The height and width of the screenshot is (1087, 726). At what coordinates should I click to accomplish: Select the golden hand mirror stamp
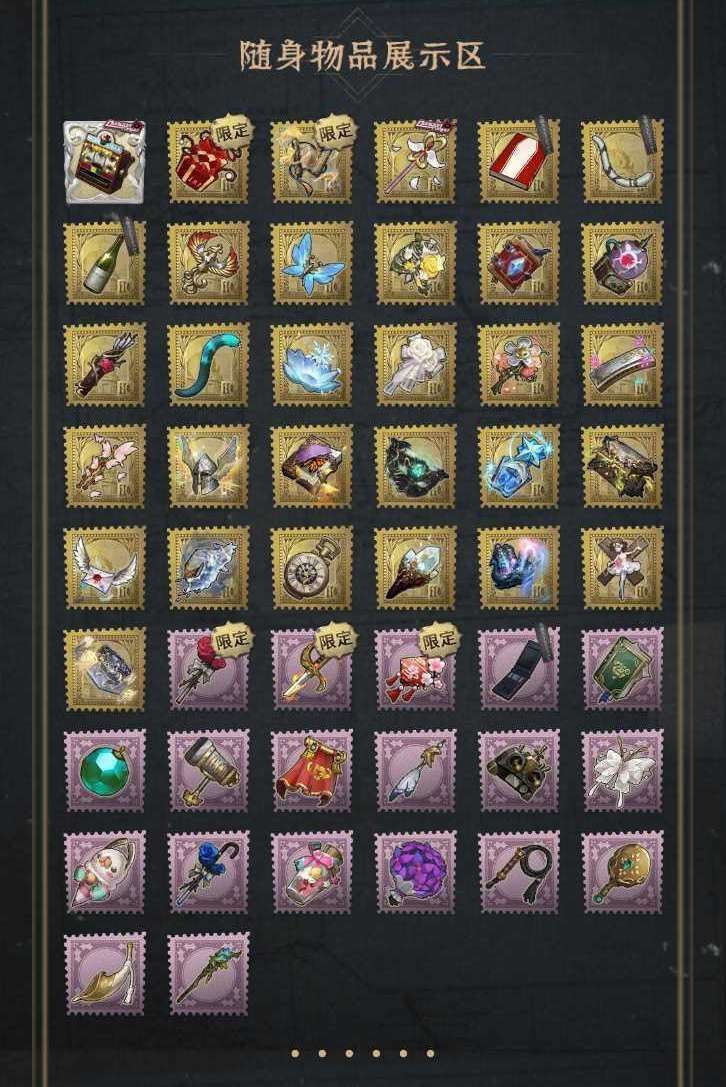pos(623,872)
